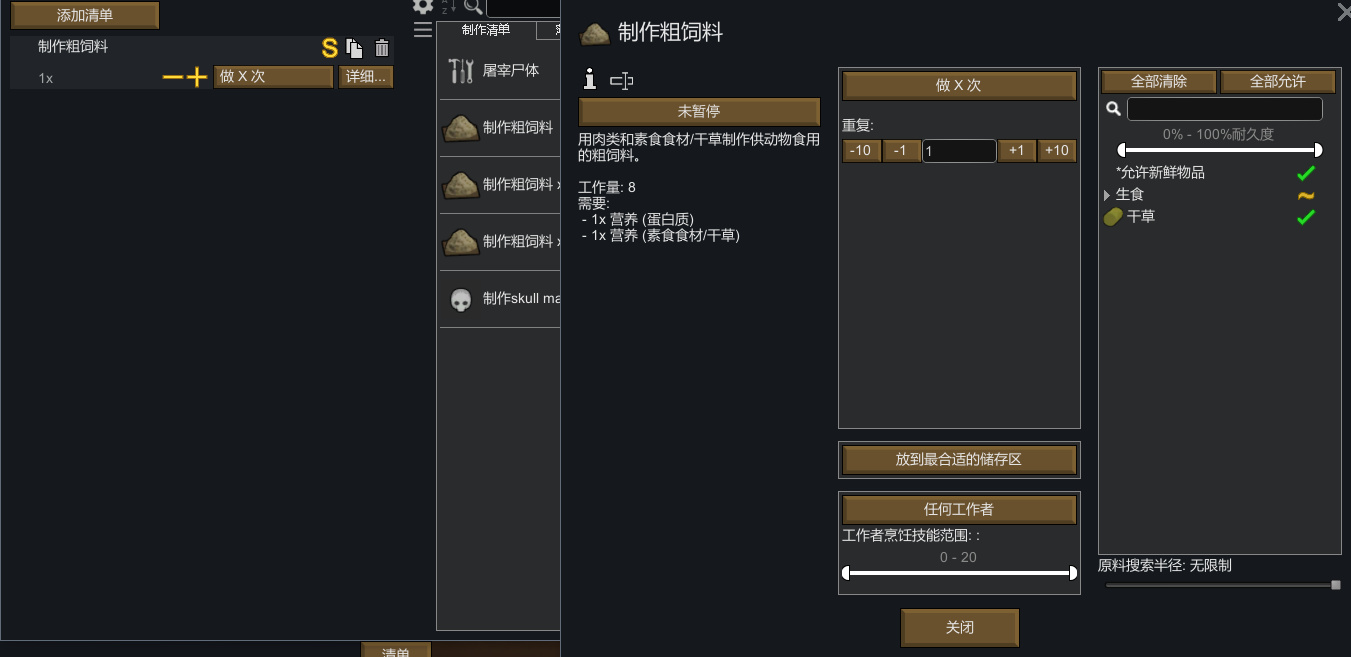Open the 放到最合适的储存区 dropdown
1351x657 pixels.
point(958,460)
